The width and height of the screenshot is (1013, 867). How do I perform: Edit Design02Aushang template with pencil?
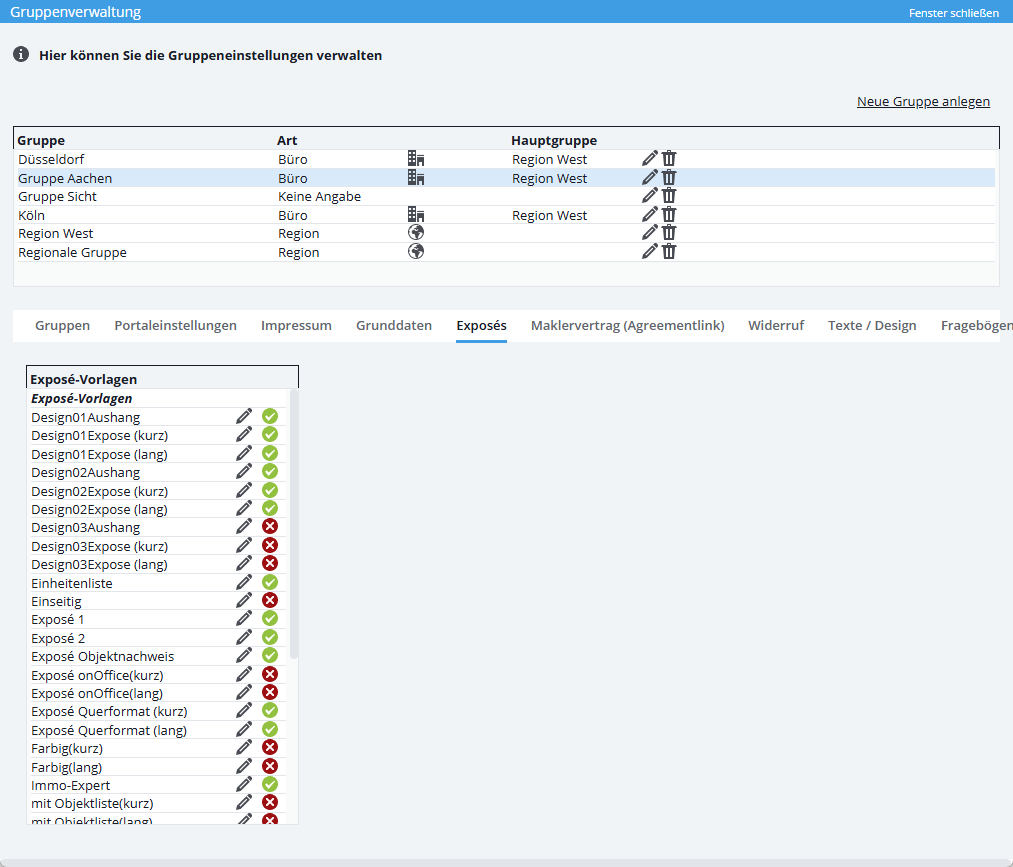pos(244,471)
